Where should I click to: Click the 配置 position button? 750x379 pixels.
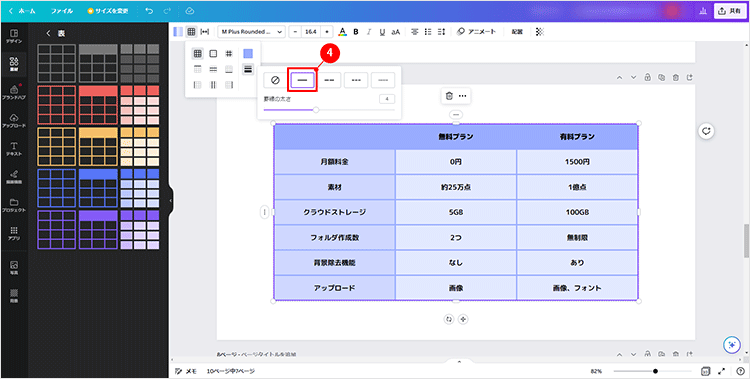517,32
